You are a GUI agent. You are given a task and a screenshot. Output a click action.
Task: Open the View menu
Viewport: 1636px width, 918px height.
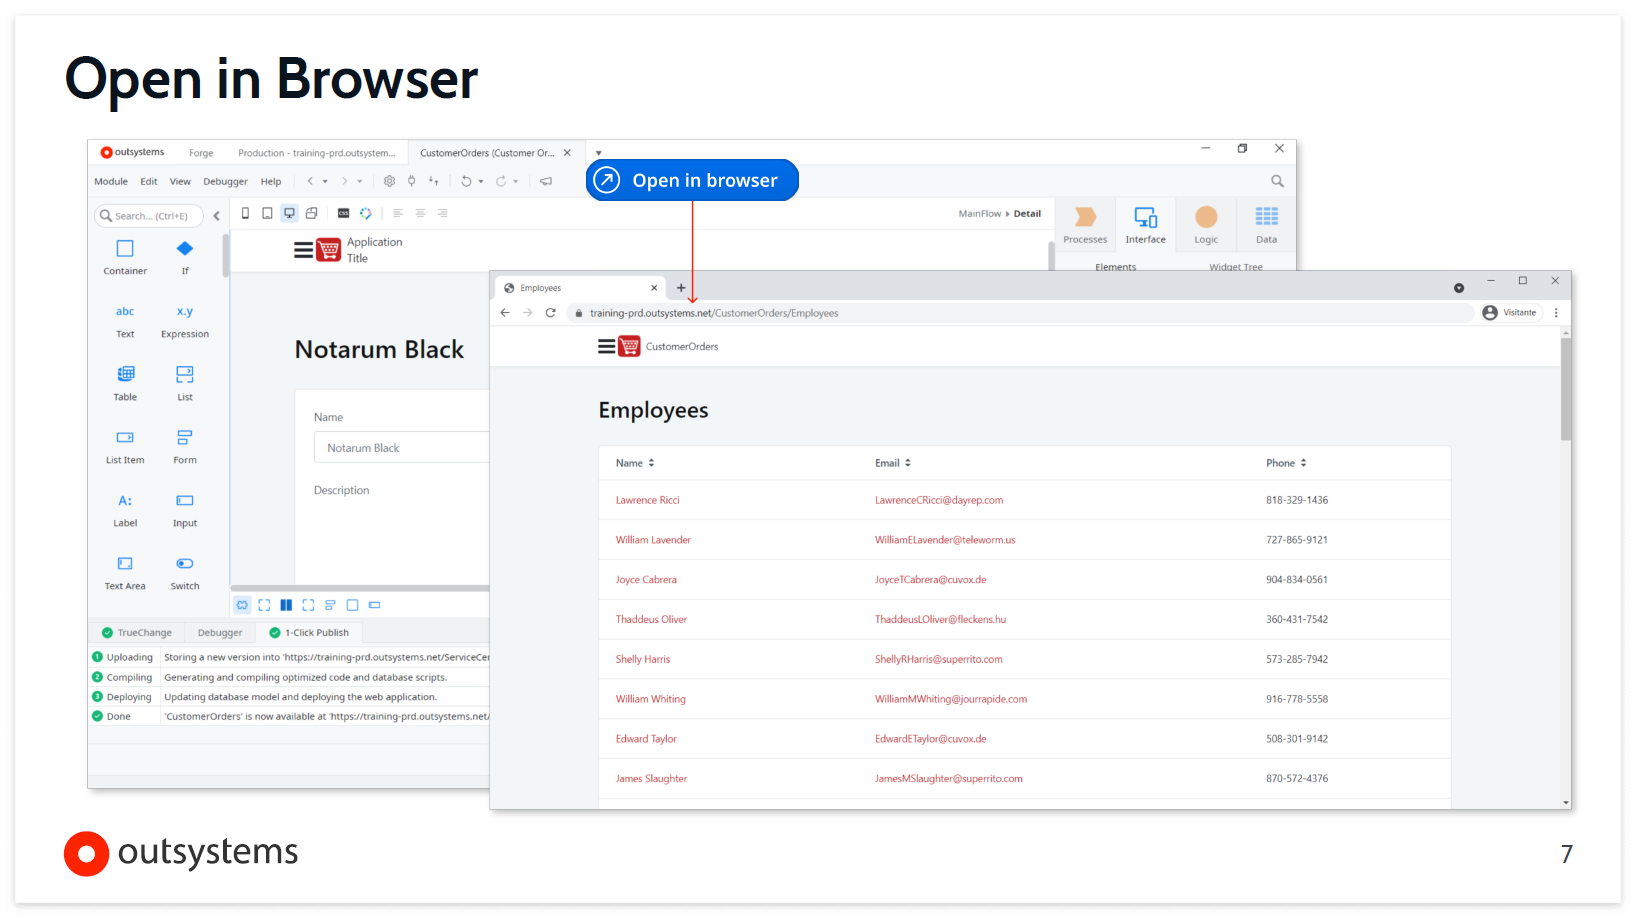180,181
